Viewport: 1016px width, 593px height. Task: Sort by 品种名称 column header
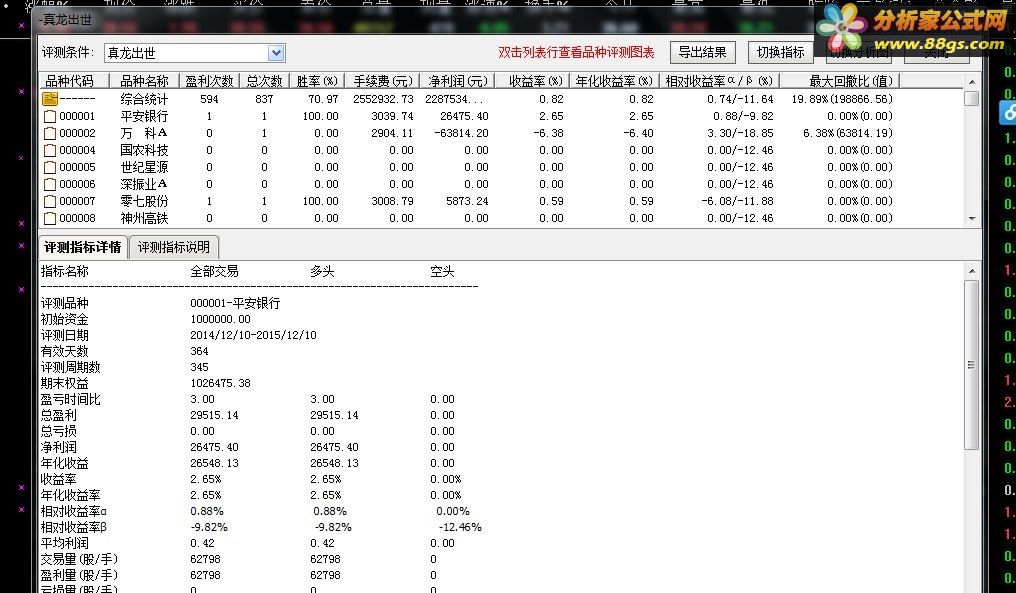click(144, 81)
